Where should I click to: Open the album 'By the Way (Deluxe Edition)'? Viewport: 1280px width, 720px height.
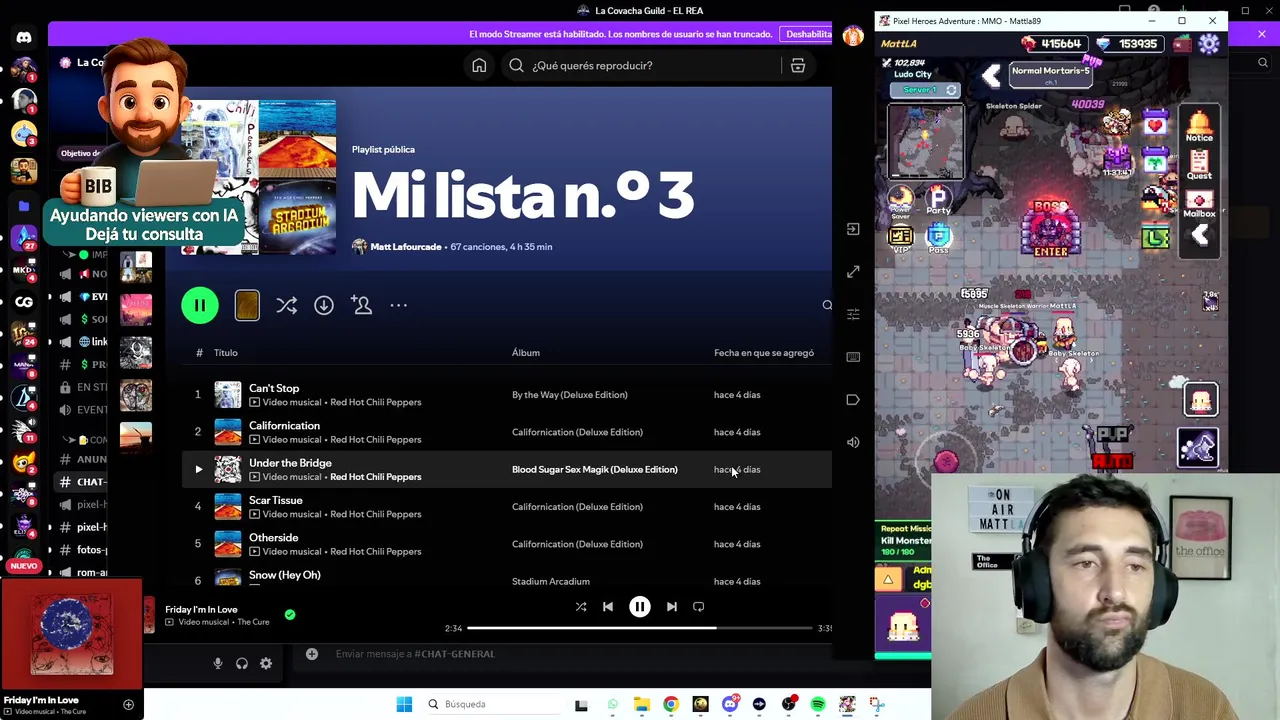click(x=570, y=395)
